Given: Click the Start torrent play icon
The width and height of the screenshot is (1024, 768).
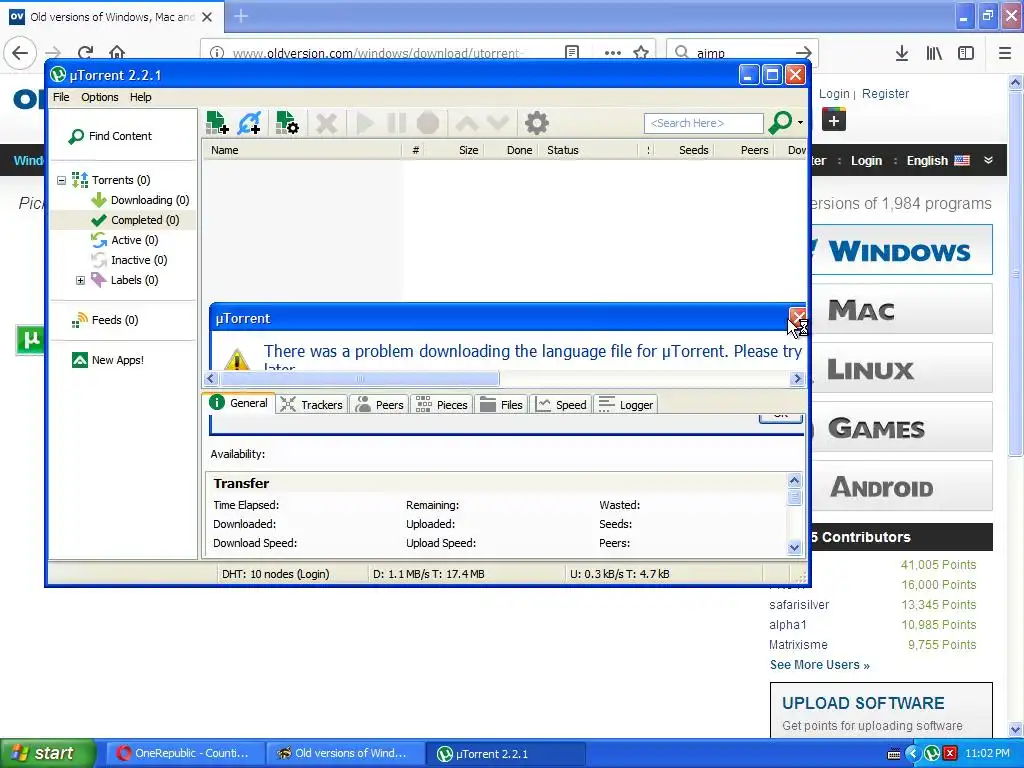Looking at the screenshot, I should (365, 123).
